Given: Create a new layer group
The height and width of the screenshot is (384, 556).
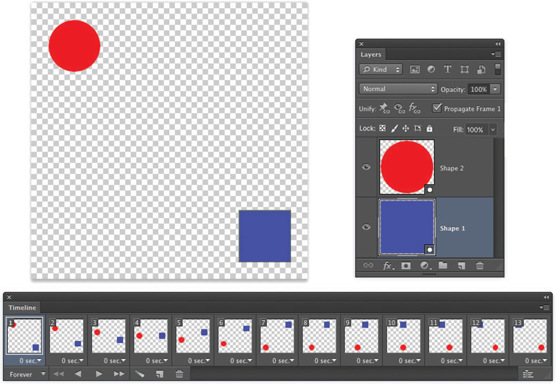Looking at the screenshot, I should coord(443,265).
